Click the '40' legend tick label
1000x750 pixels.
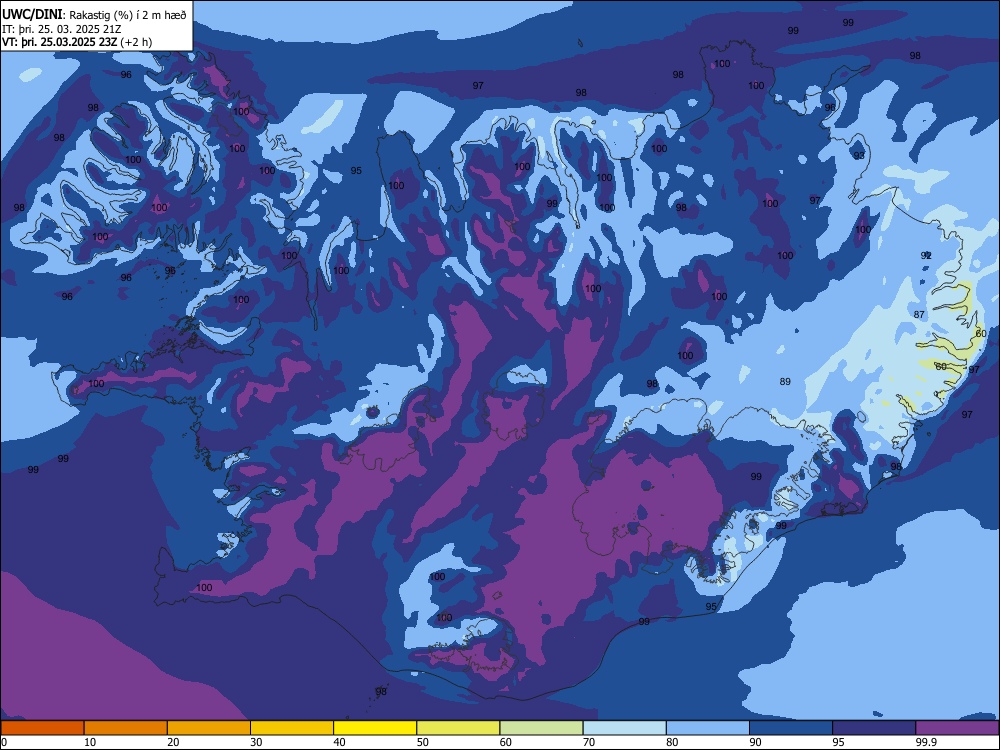[x=339, y=742]
